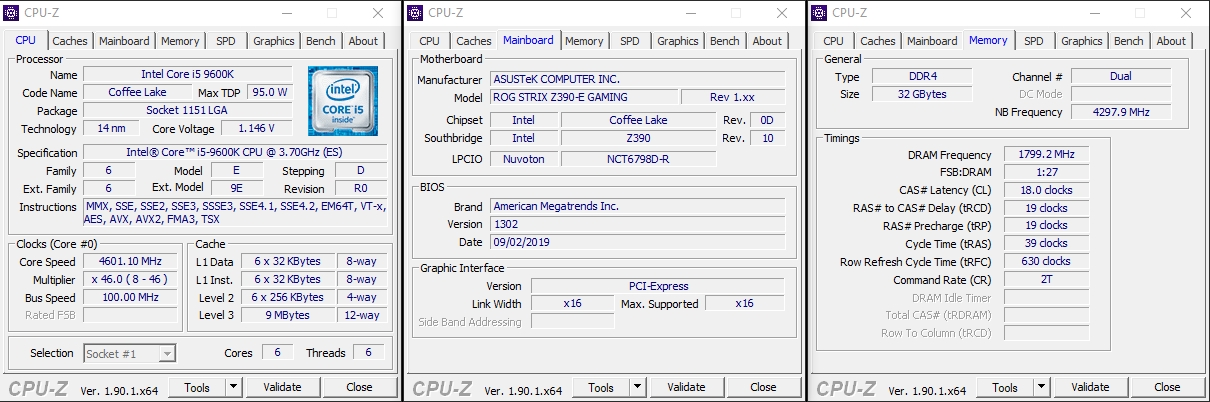Click the CPU-Z title bar icon in the rightmost window

coord(819,13)
